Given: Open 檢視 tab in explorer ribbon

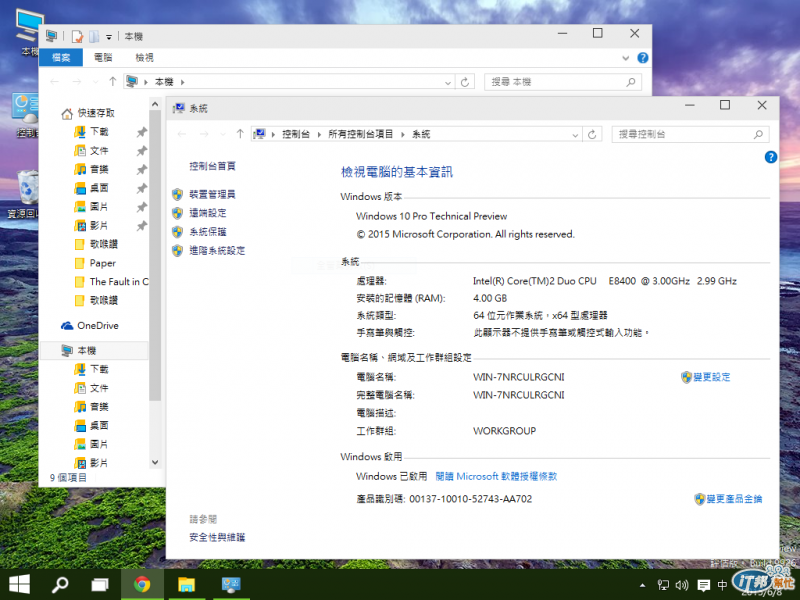Looking at the screenshot, I should point(144,58).
